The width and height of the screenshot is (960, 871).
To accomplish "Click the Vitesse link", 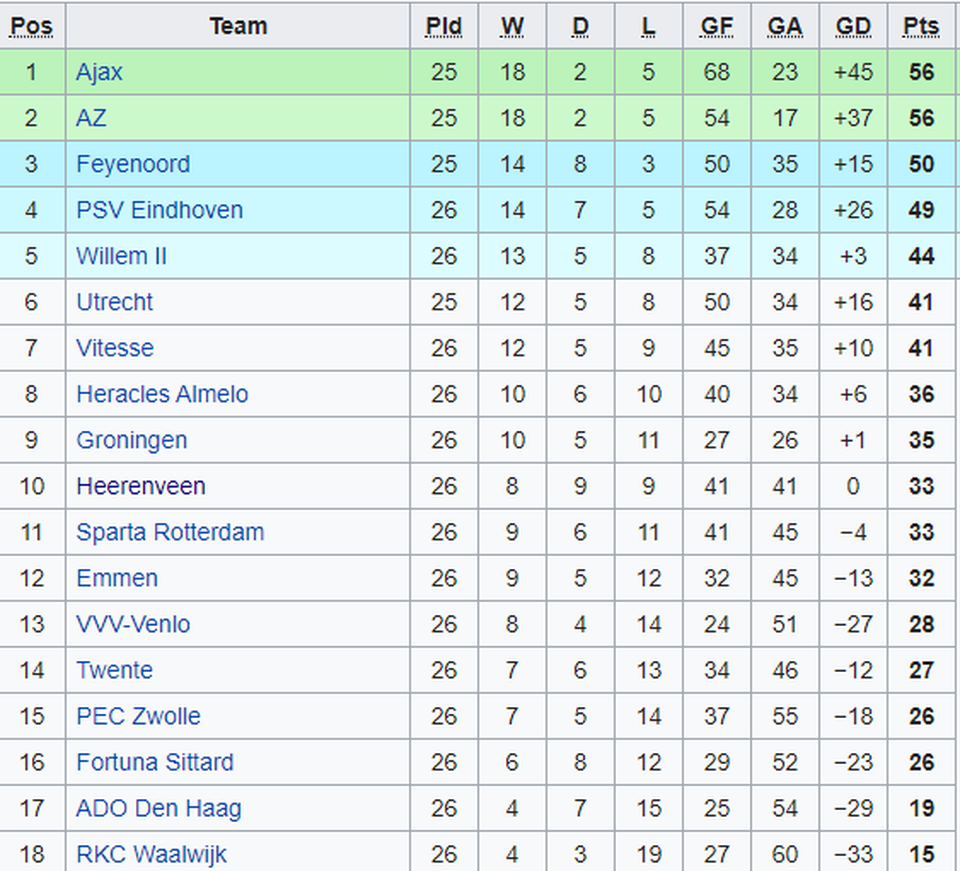I will point(114,348).
